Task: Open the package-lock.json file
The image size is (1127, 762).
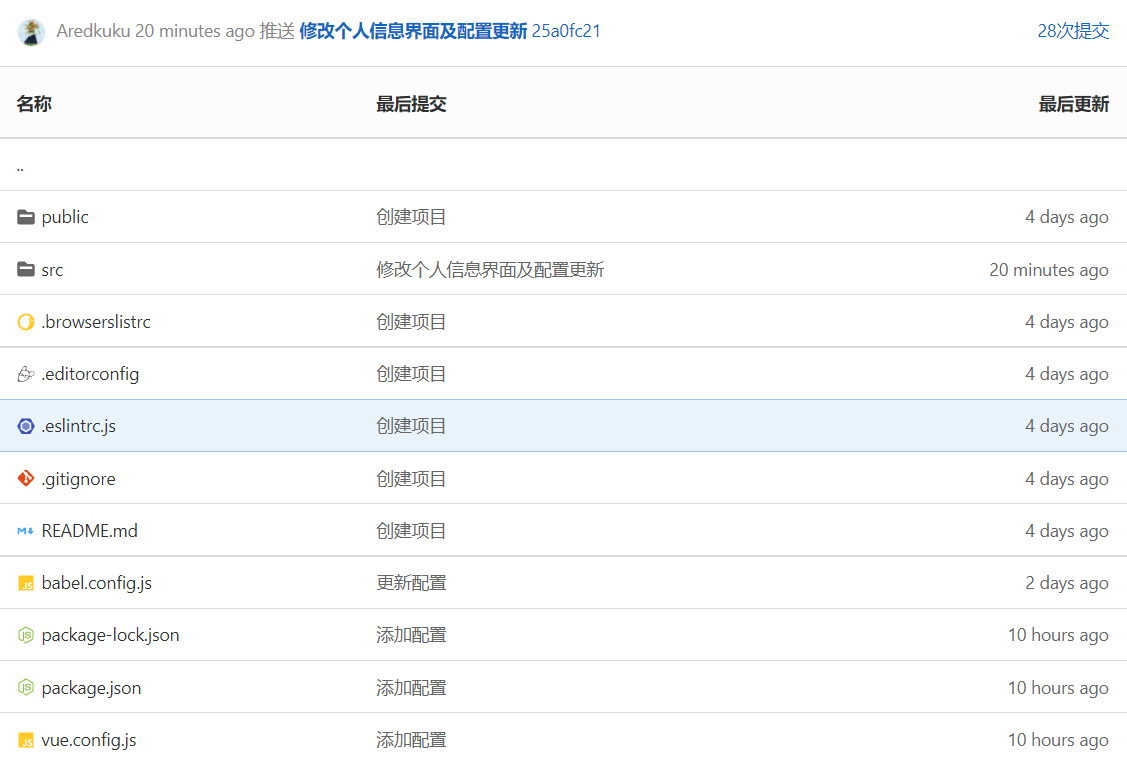Action: click(x=111, y=635)
